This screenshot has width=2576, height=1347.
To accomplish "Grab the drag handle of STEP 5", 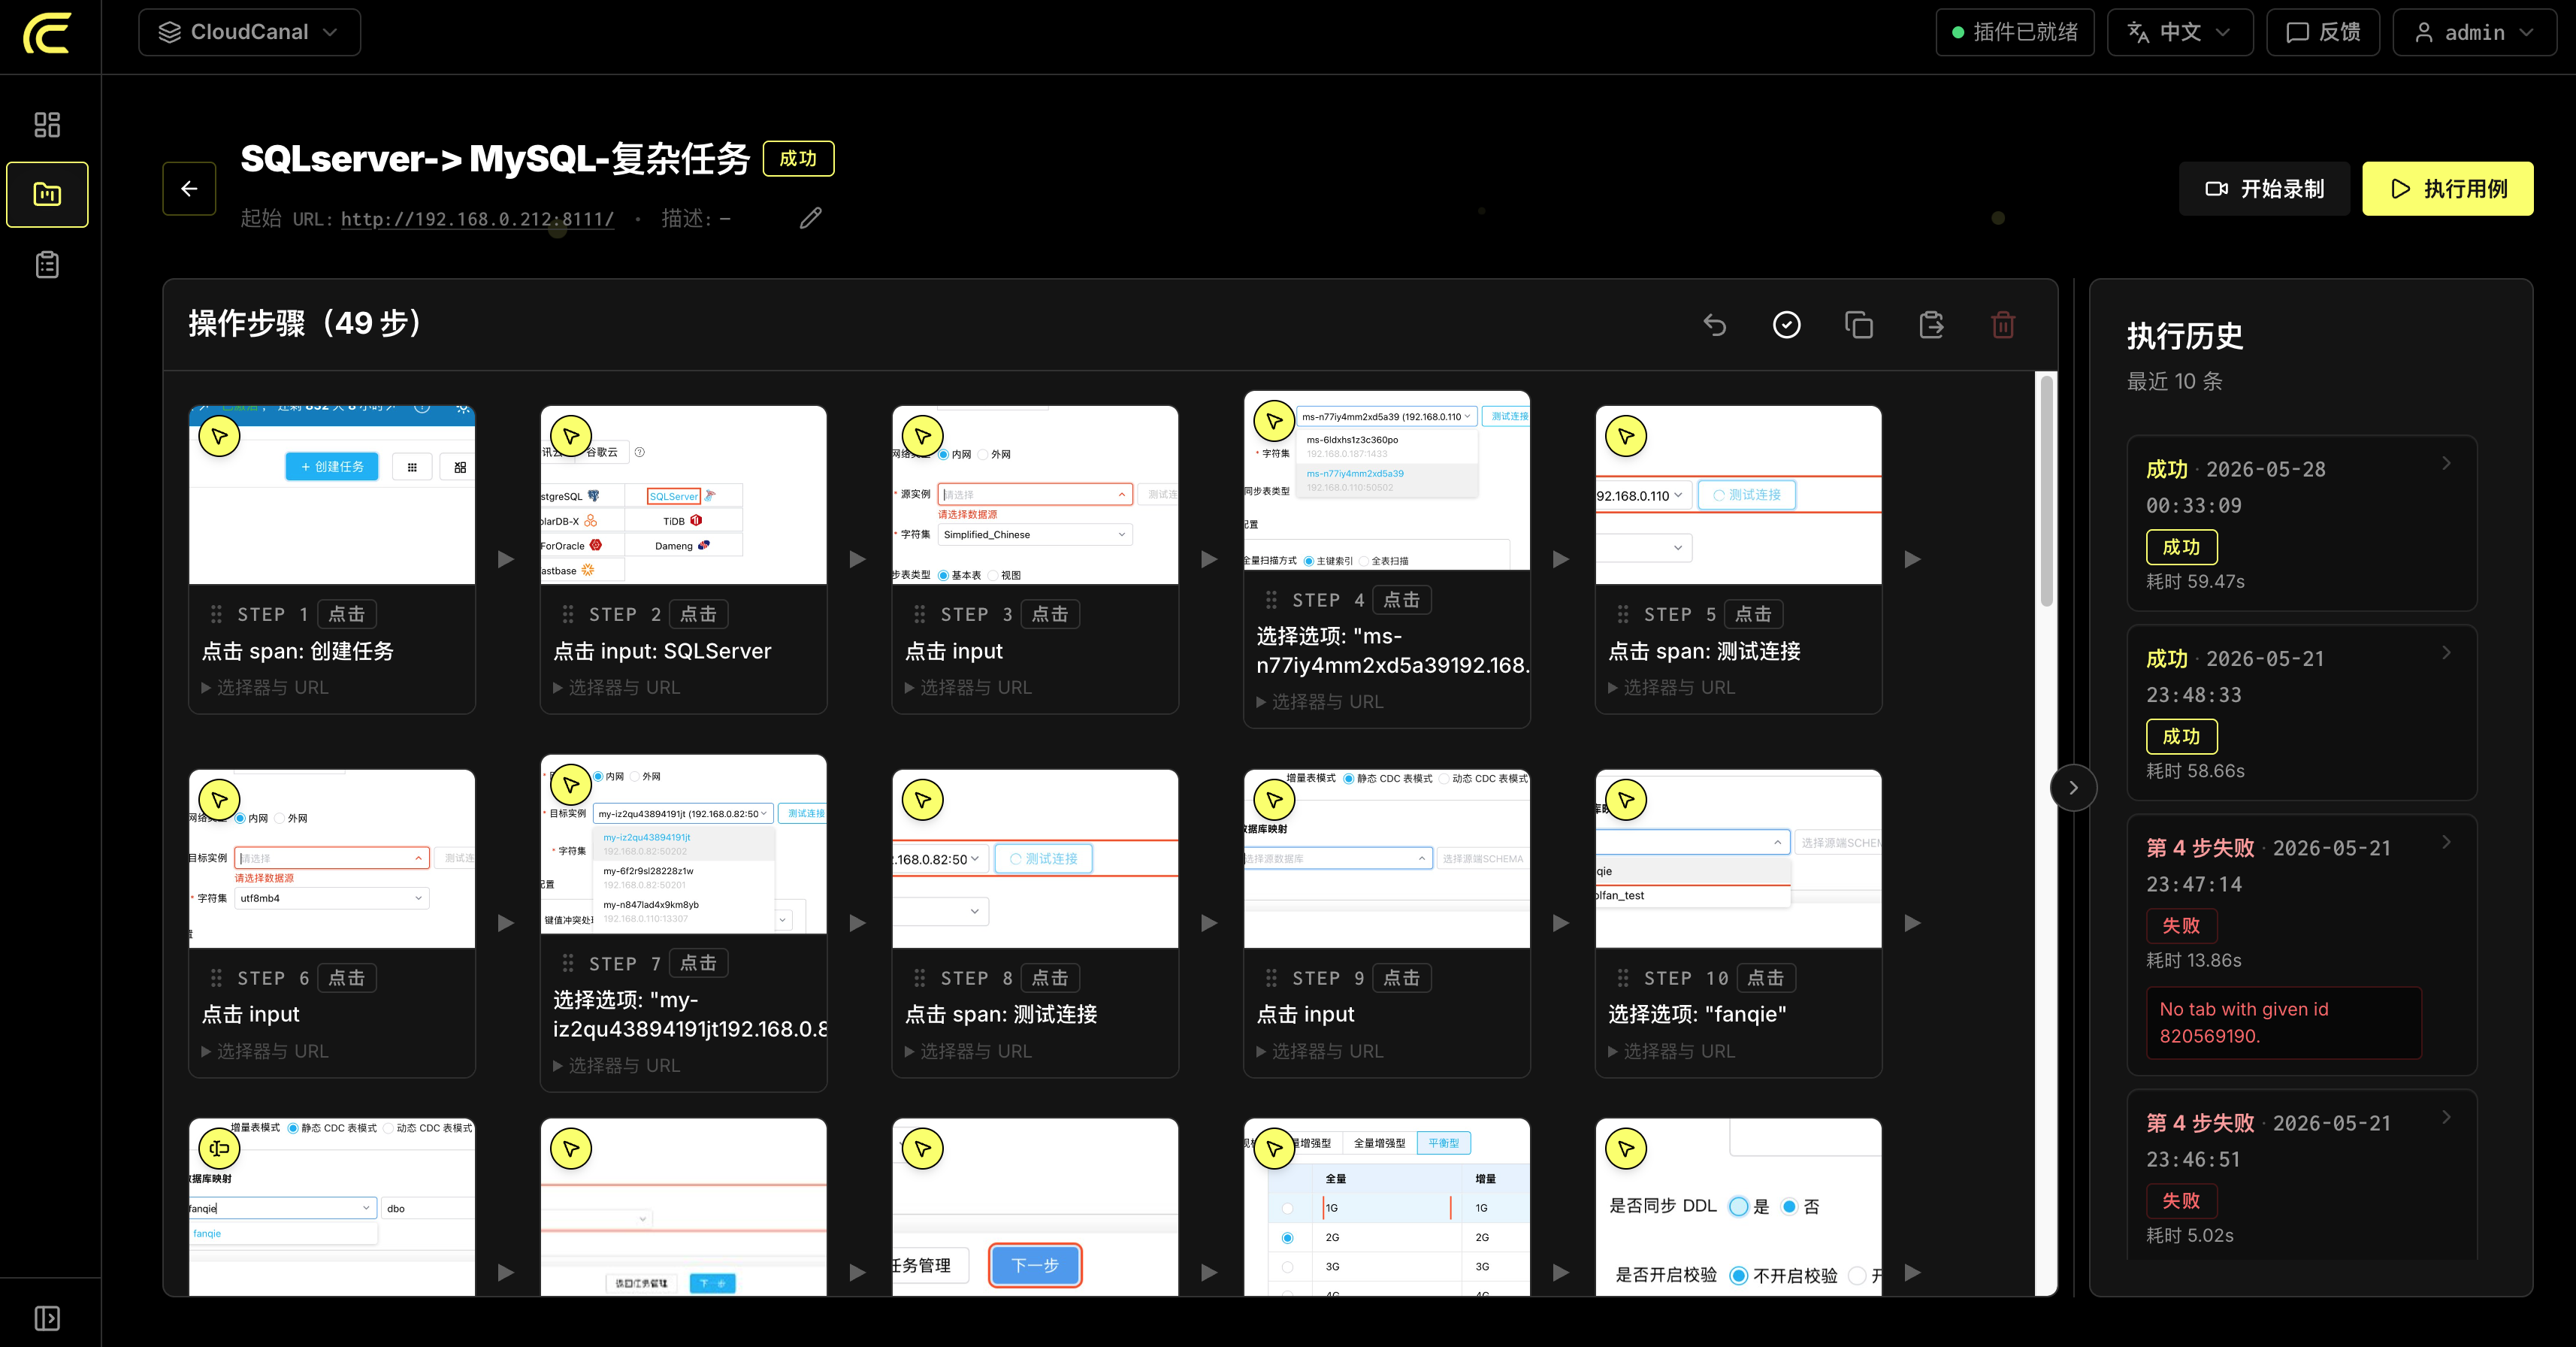I will pyautogui.click(x=1623, y=614).
